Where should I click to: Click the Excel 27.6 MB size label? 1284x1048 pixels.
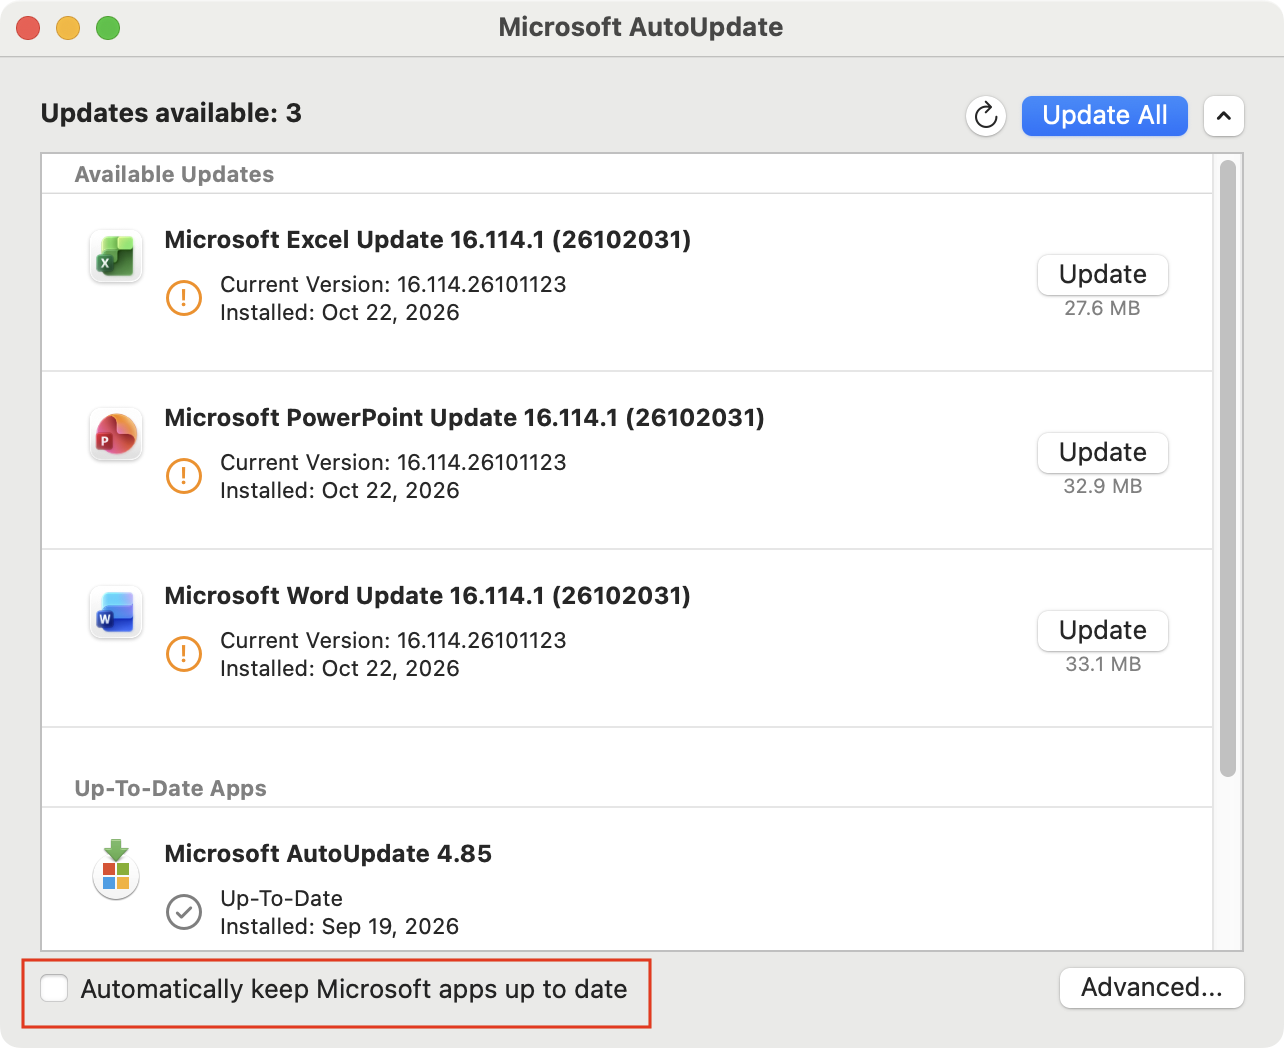tap(1103, 308)
